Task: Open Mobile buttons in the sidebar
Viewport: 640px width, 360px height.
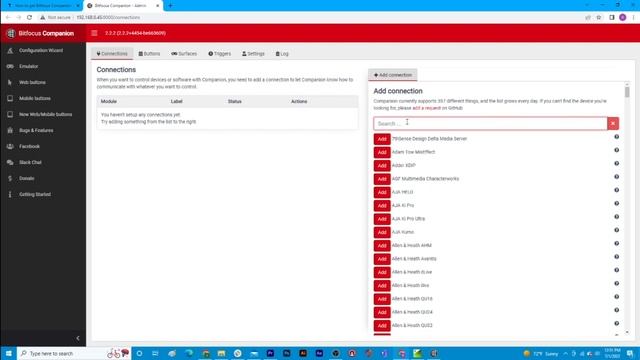Action: (x=35, y=98)
